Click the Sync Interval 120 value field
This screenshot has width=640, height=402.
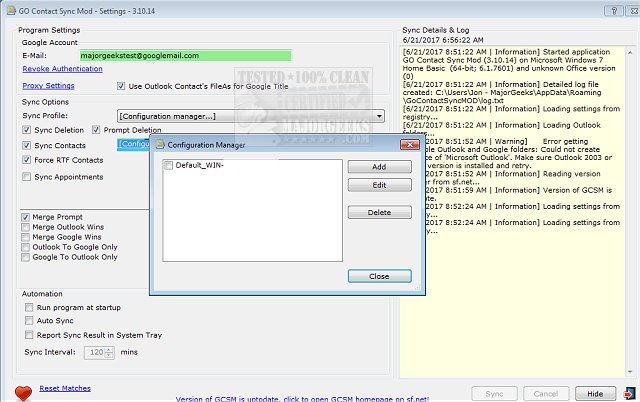tap(95, 352)
